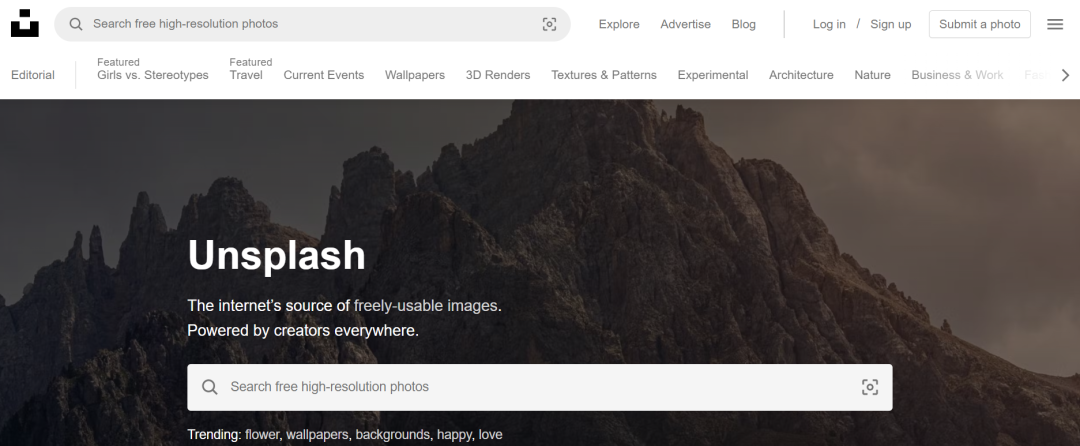This screenshot has width=1080, height=446.
Task: Click trending search 'wallpapers'
Action: pos(318,435)
